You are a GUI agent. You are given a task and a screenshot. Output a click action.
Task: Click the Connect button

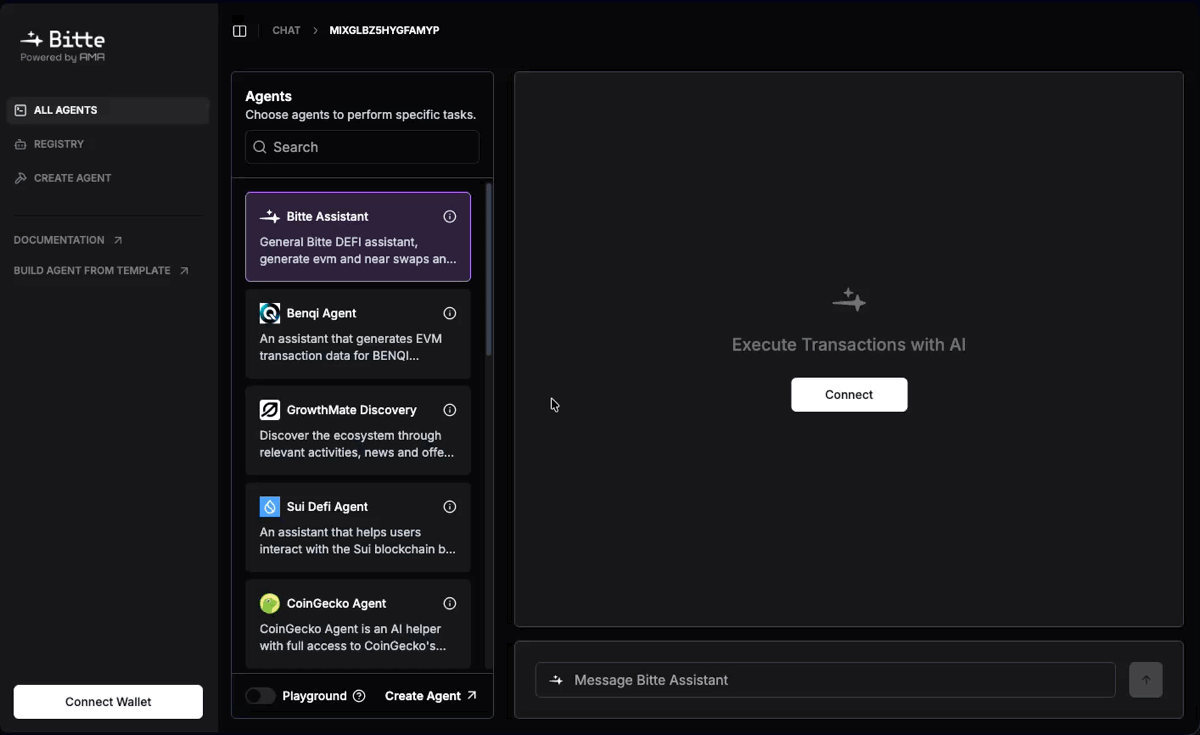click(x=849, y=394)
